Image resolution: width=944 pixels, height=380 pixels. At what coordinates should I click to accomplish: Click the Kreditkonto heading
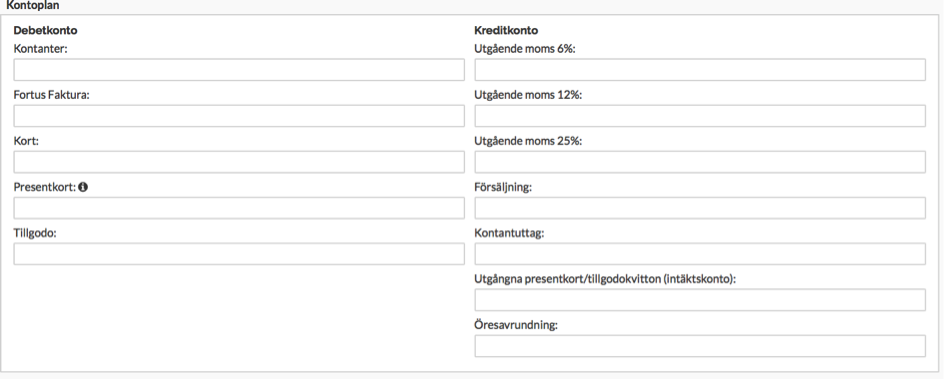point(506,30)
